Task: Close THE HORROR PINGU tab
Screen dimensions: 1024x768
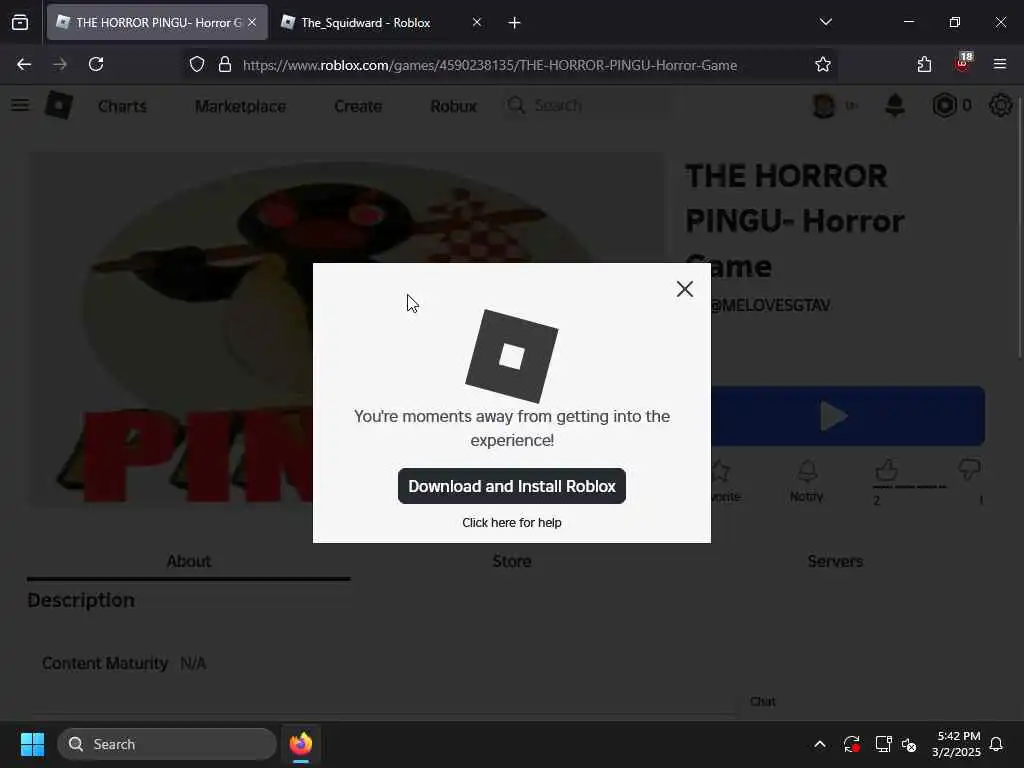Action: [252, 23]
